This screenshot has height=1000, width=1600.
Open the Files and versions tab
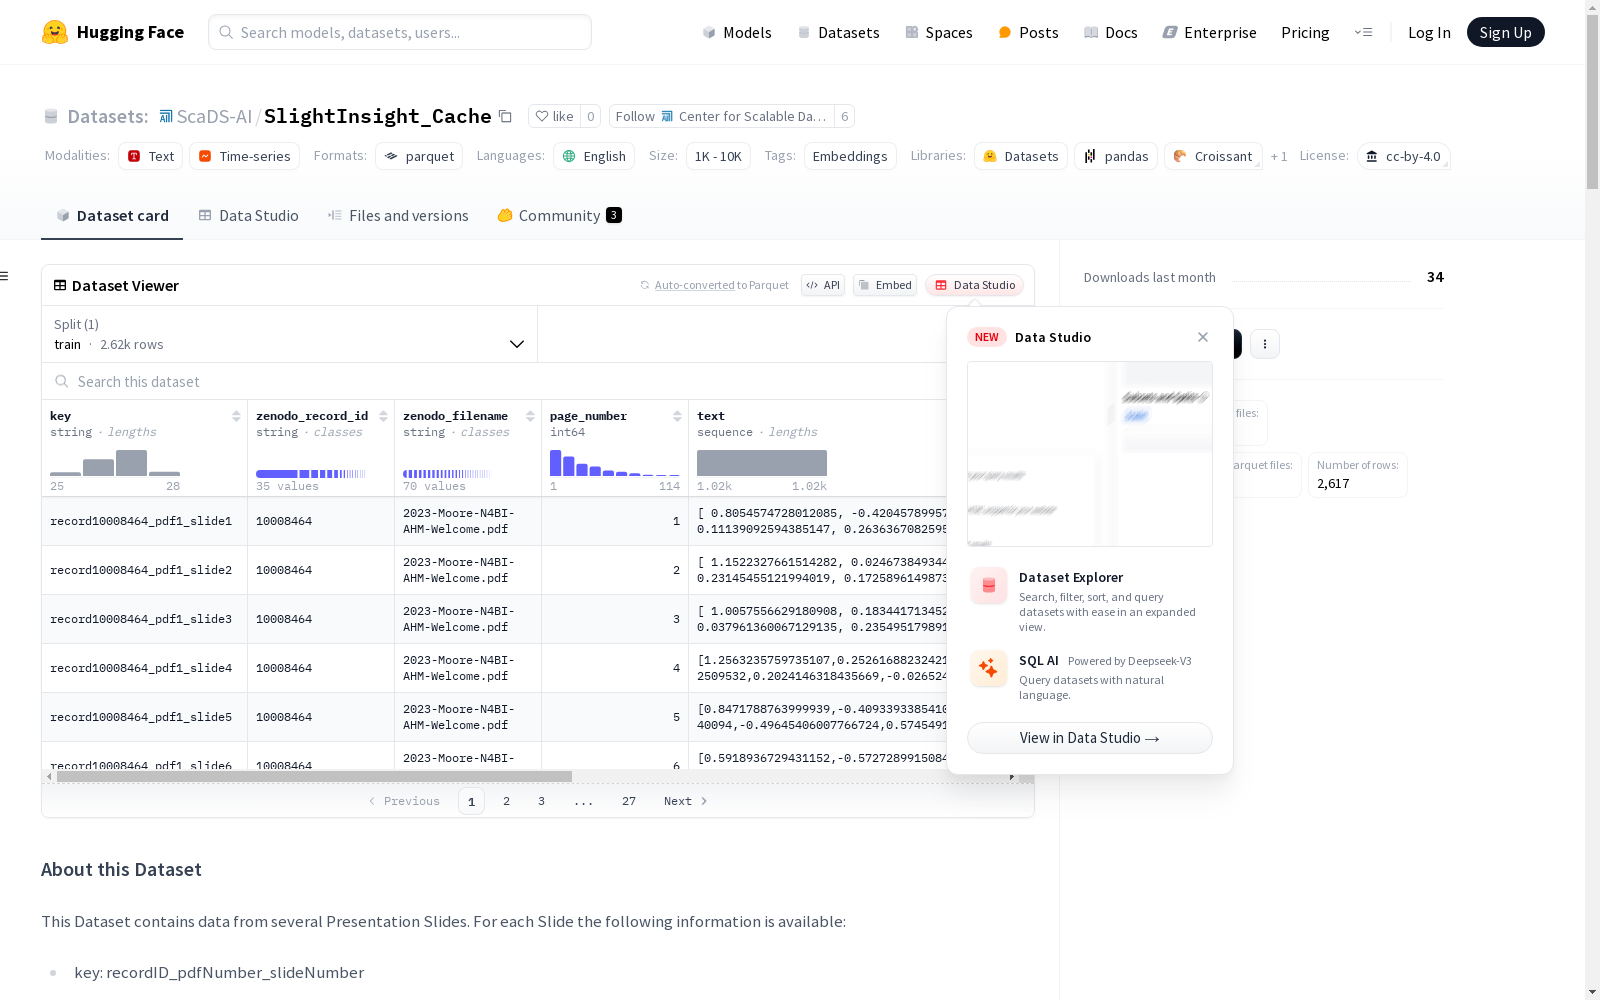[398, 216]
